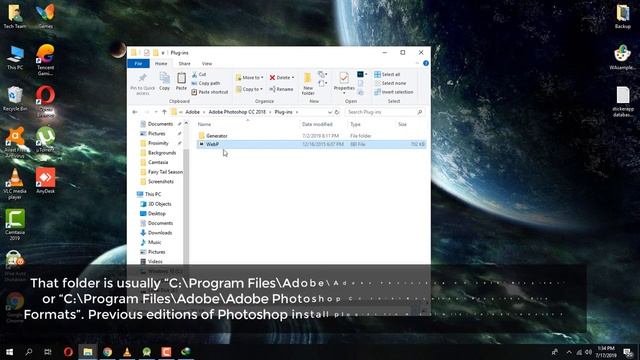This screenshot has height=360, width=640.
Task: Click Invert selection command
Action: coord(393,92)
